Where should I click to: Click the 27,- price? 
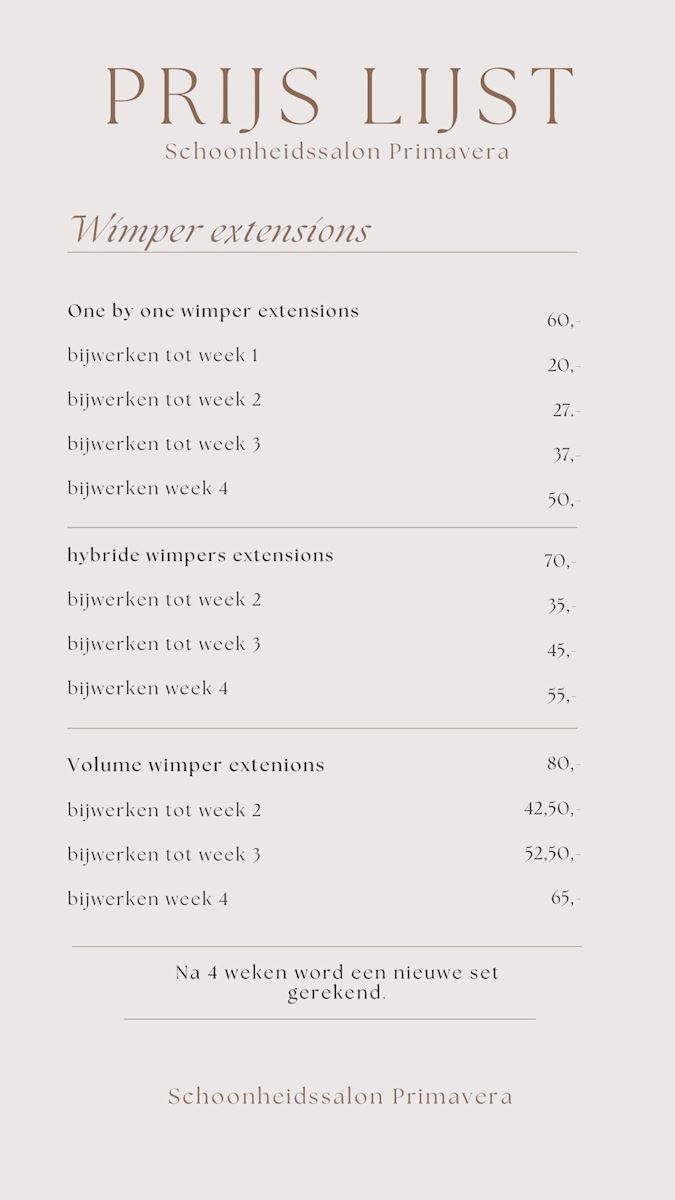point(566,411)
